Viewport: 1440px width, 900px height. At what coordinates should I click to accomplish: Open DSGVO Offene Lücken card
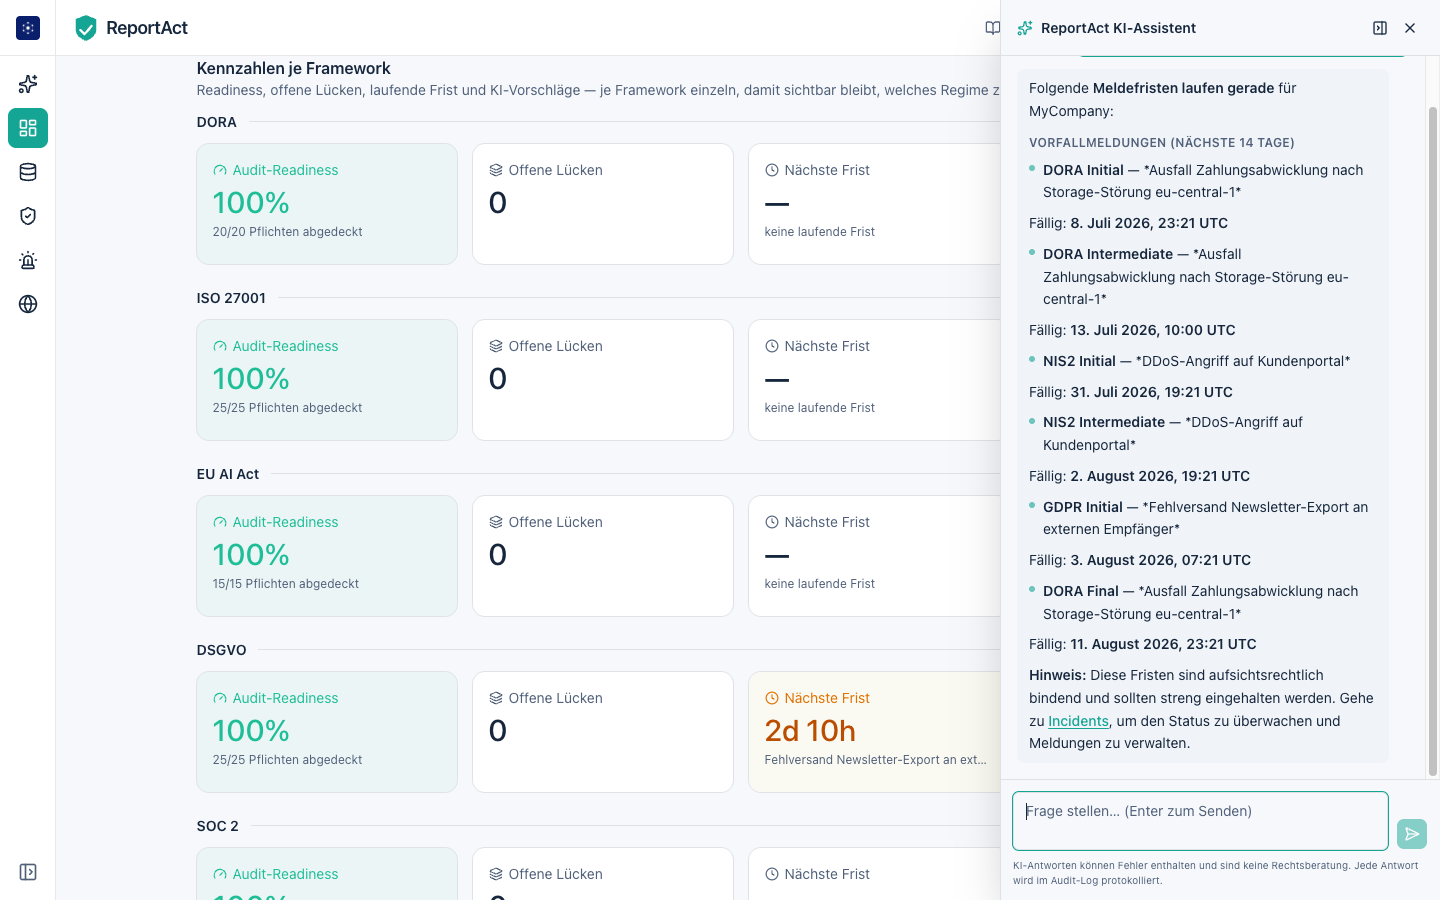(x=603, y=732)
